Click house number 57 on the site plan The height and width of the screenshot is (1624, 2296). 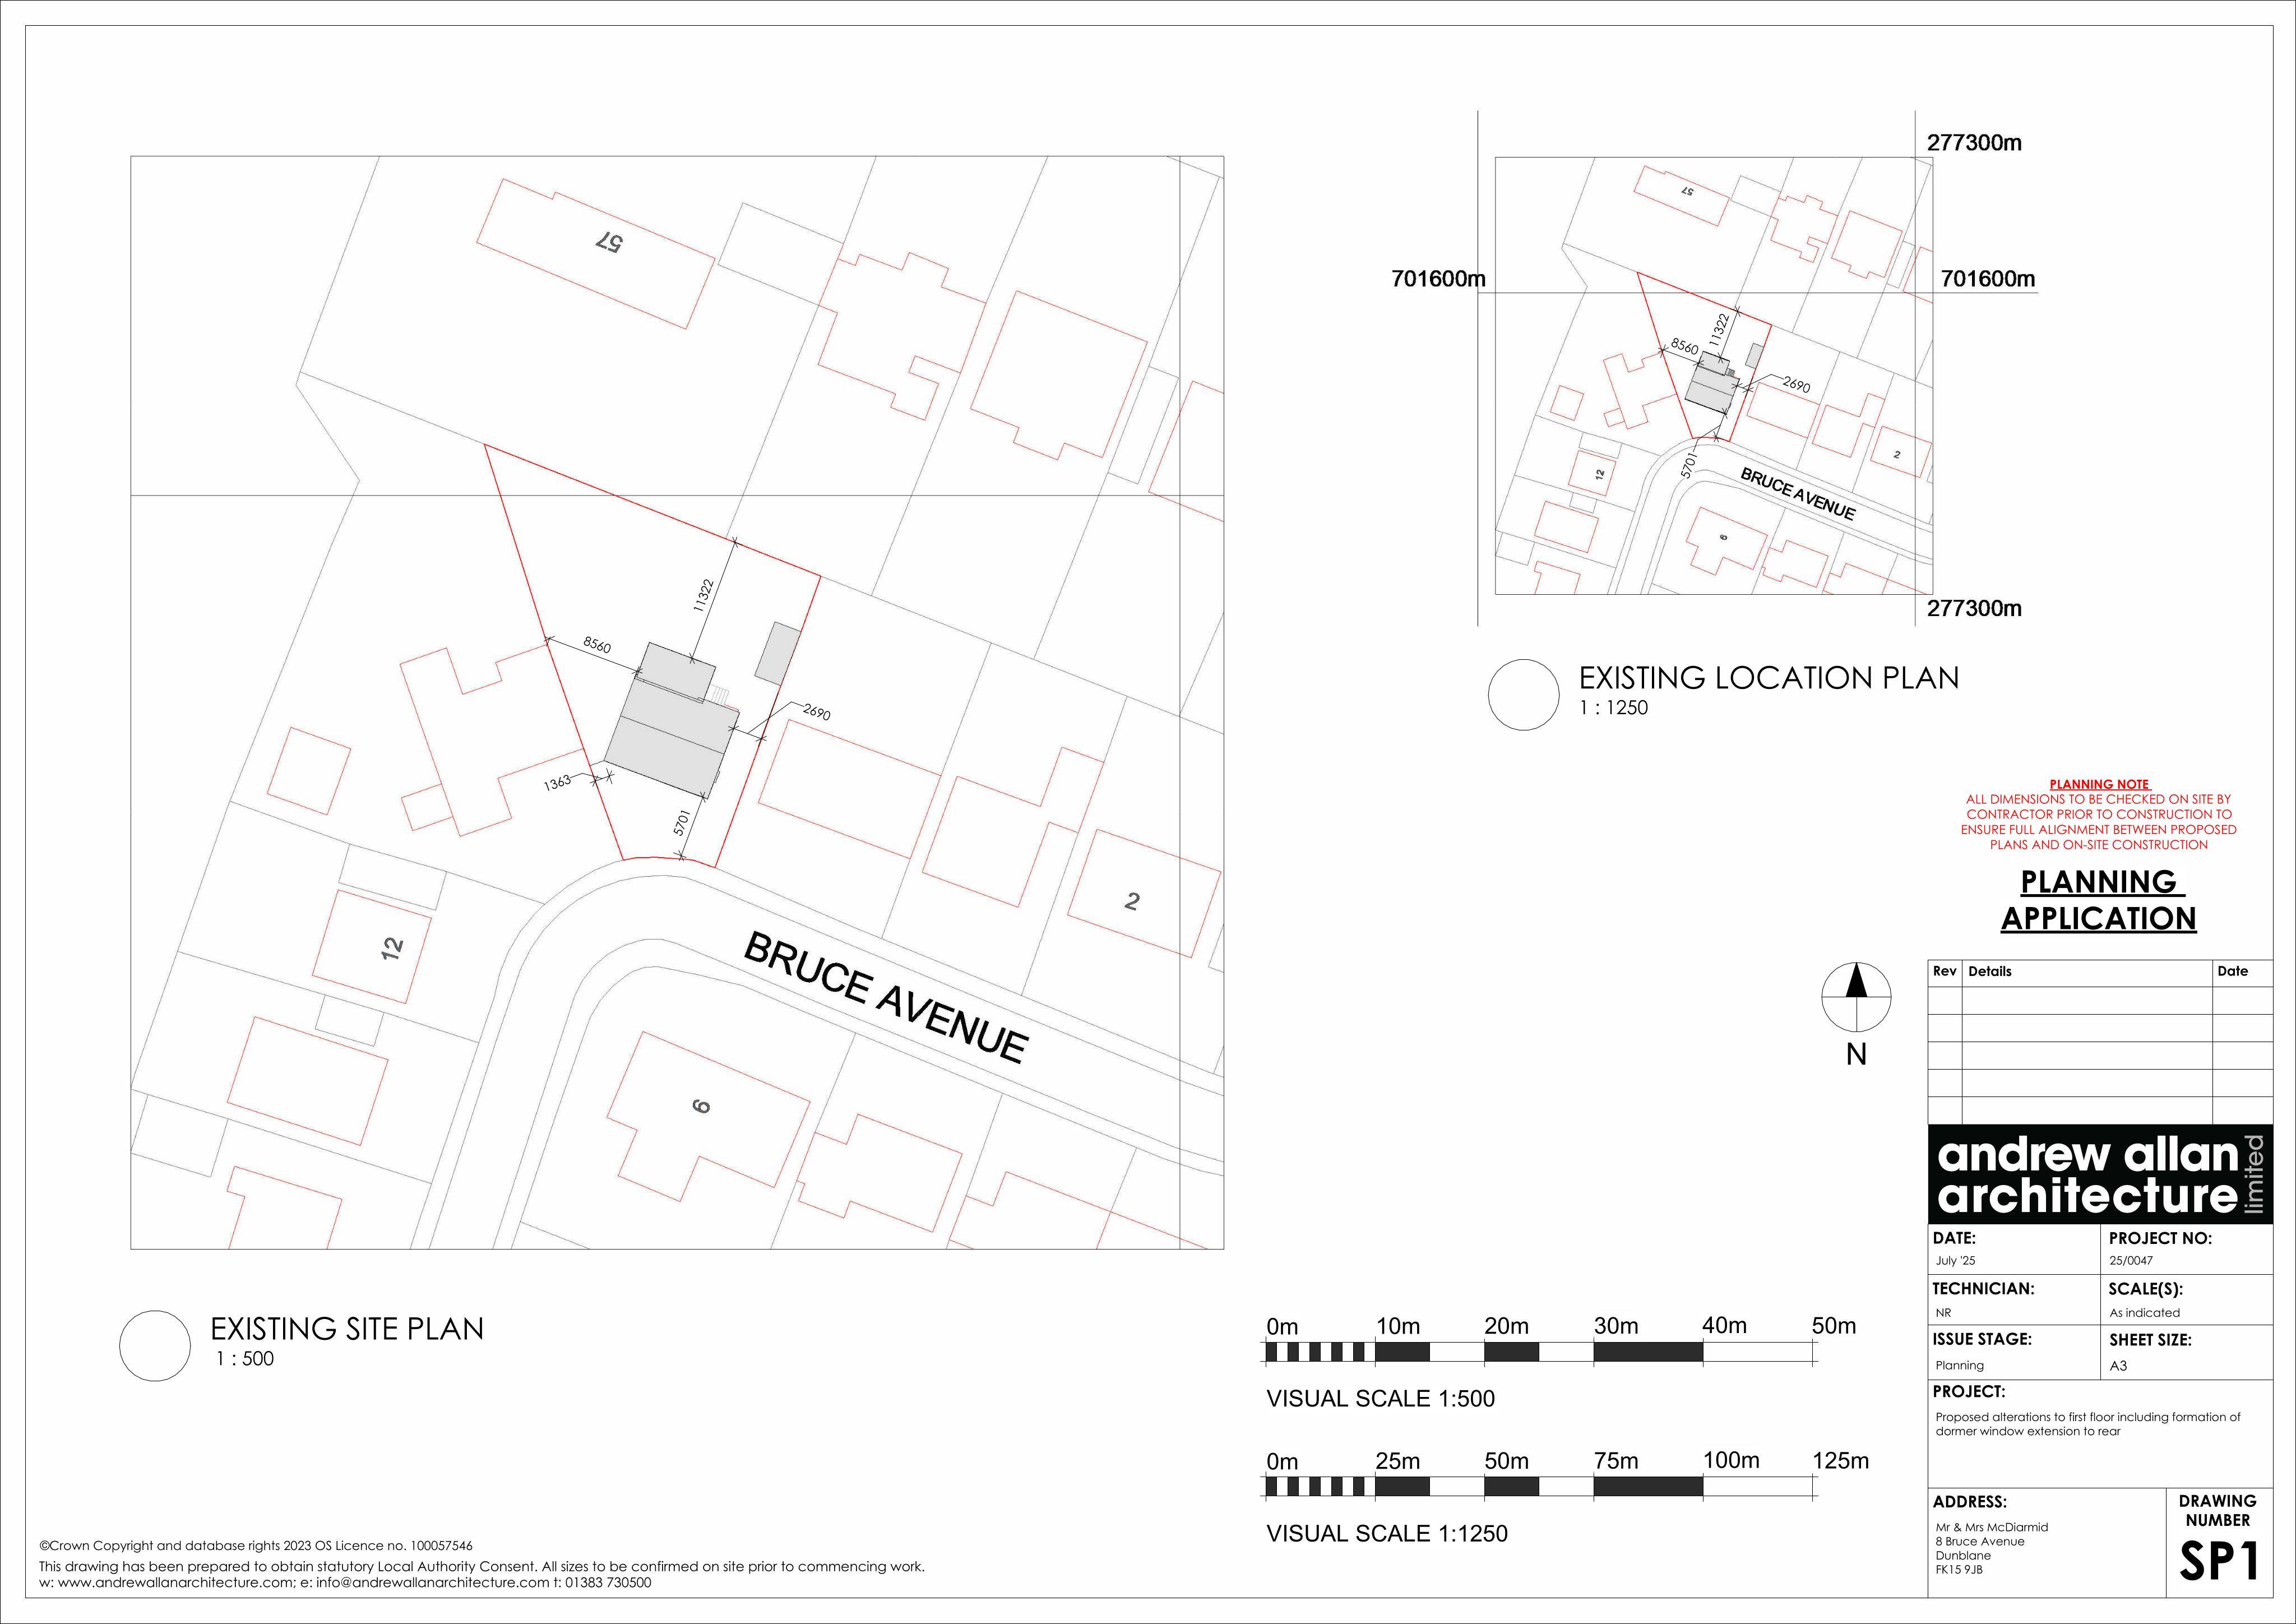pos(609,242)
